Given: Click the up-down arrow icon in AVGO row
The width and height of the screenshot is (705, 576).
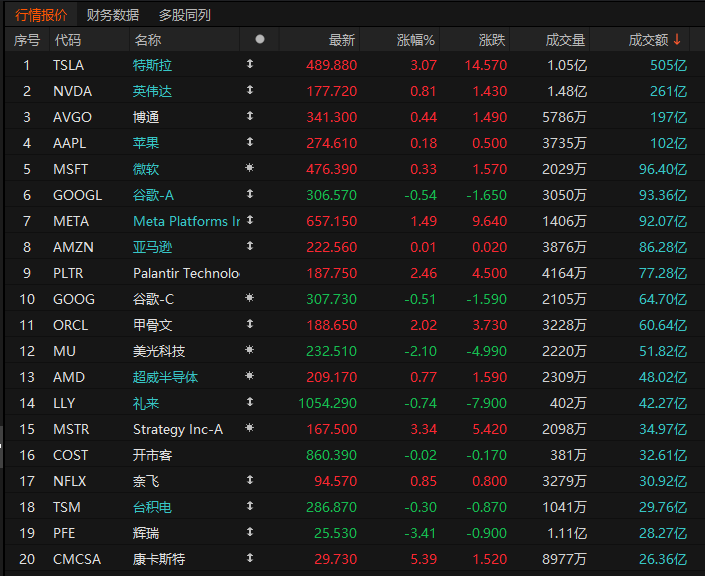Looking at the screenshot, I should point(250,116).
